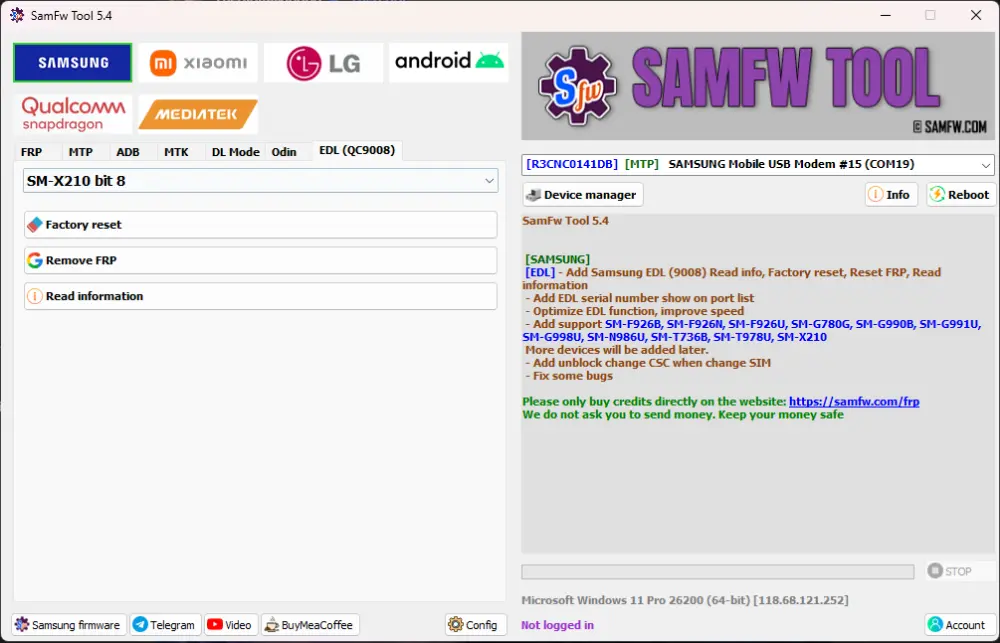The height and width of the screenshot is (643, 1000).
Task: Switch to the DL Mode tab
Action: tap(235, 152)
